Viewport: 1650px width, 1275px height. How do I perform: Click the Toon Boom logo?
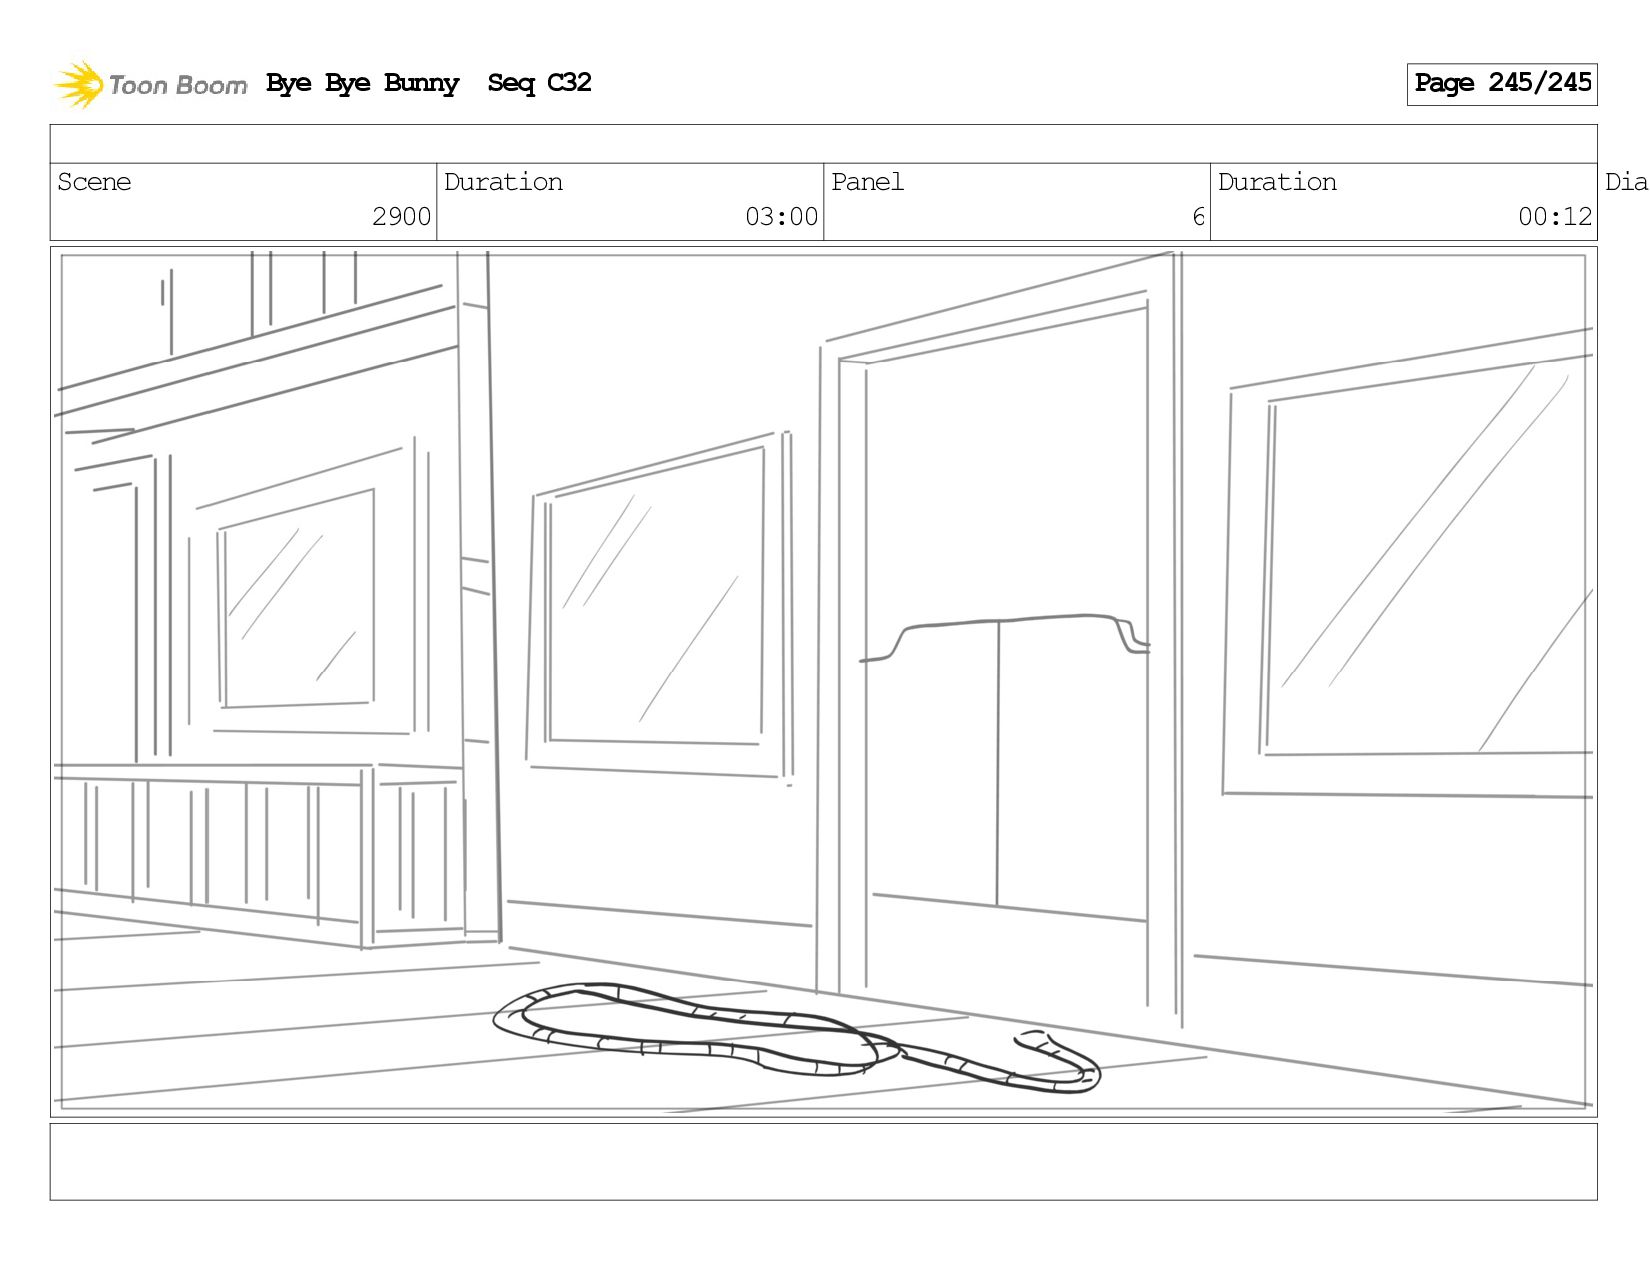150,84
